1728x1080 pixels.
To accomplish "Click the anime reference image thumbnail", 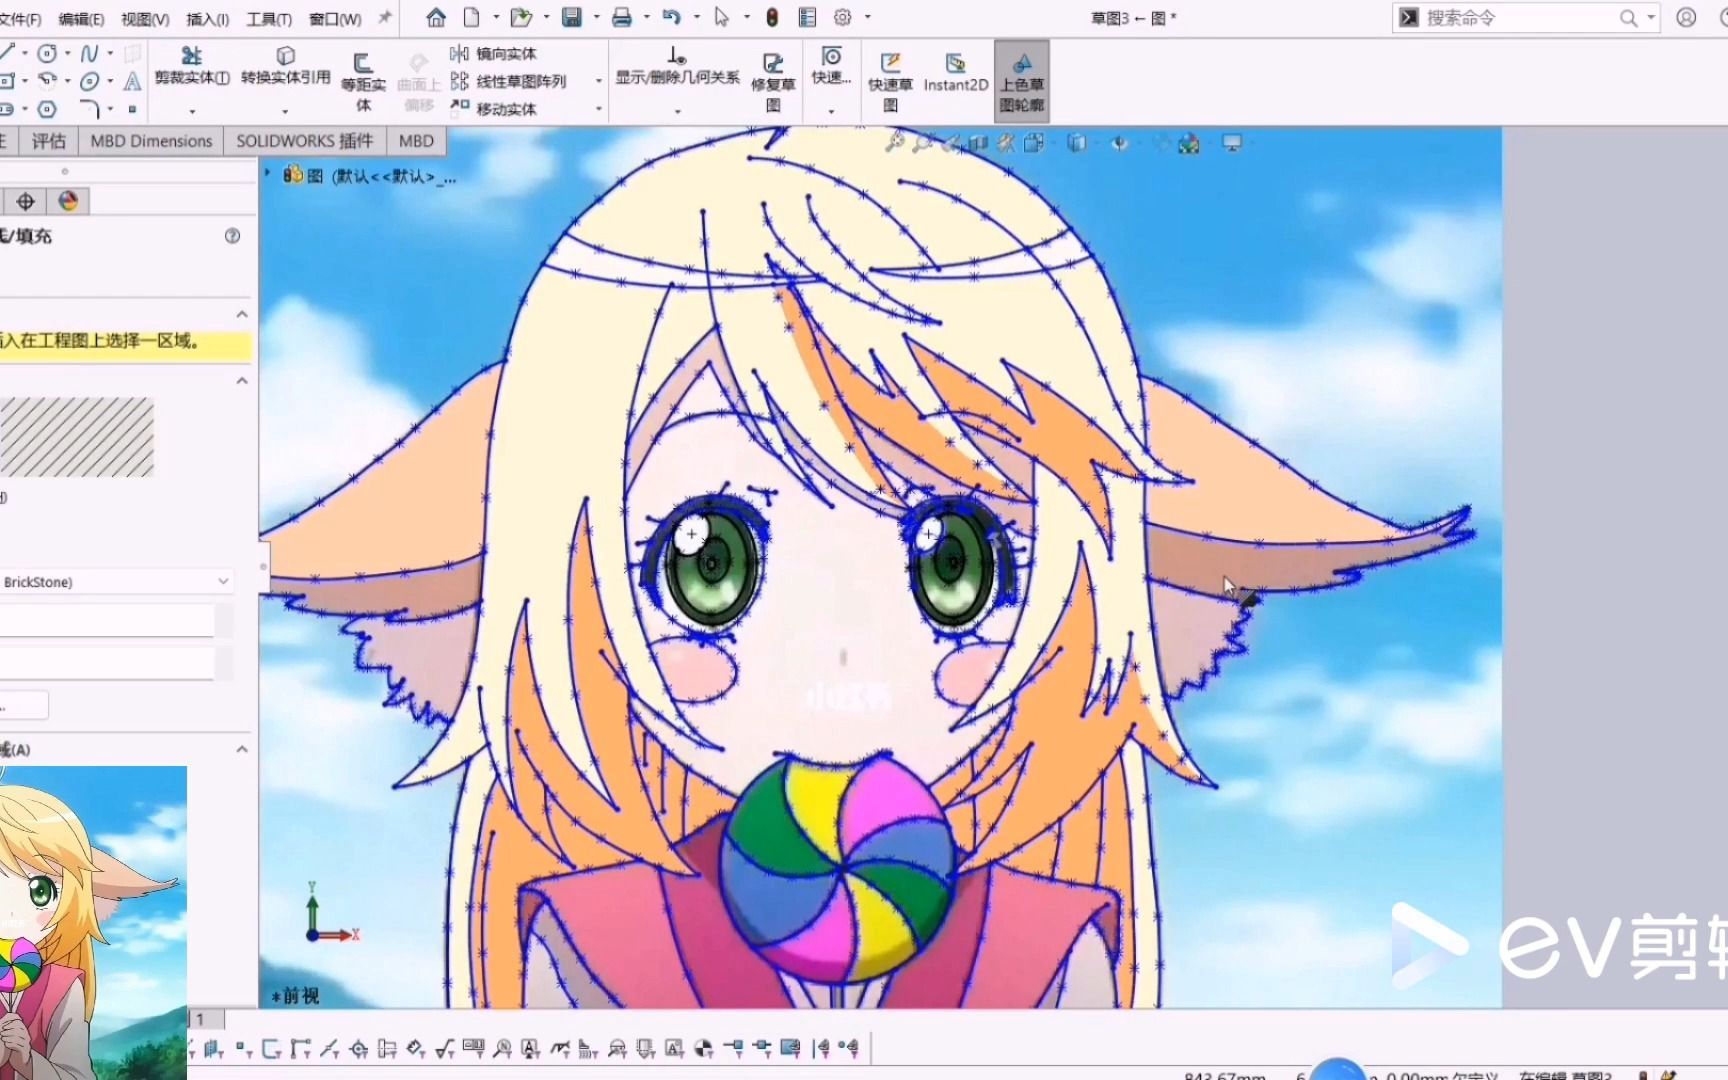I will [93, 922].
